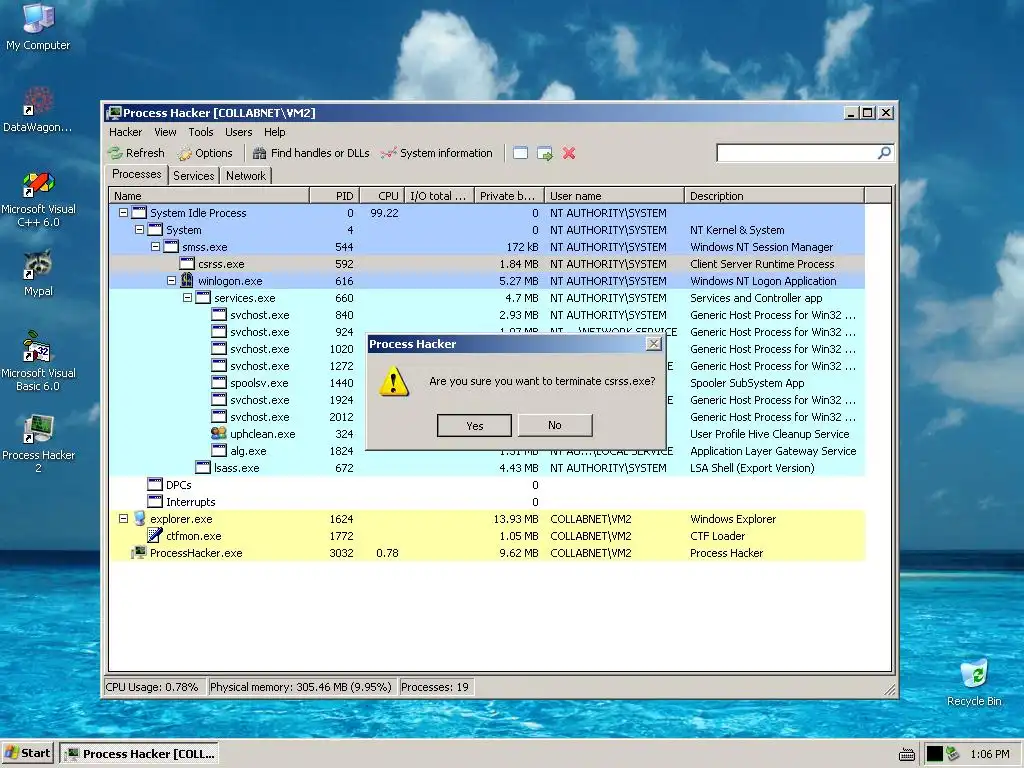Screen dimensions: 1024x768
Task: Click find window and thread icon
Action: (x=545, y=153)
